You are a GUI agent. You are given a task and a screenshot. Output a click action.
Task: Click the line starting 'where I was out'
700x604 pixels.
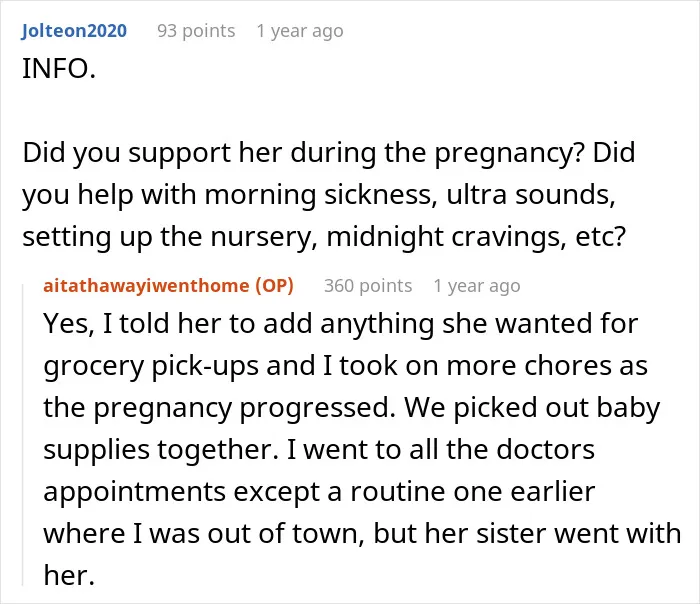click(362, 533)
